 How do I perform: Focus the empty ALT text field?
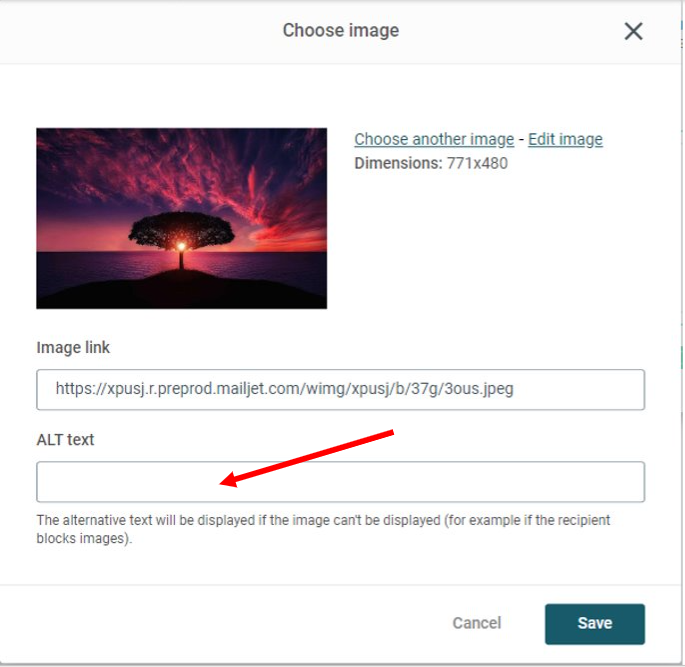click(x=340, y=482)
